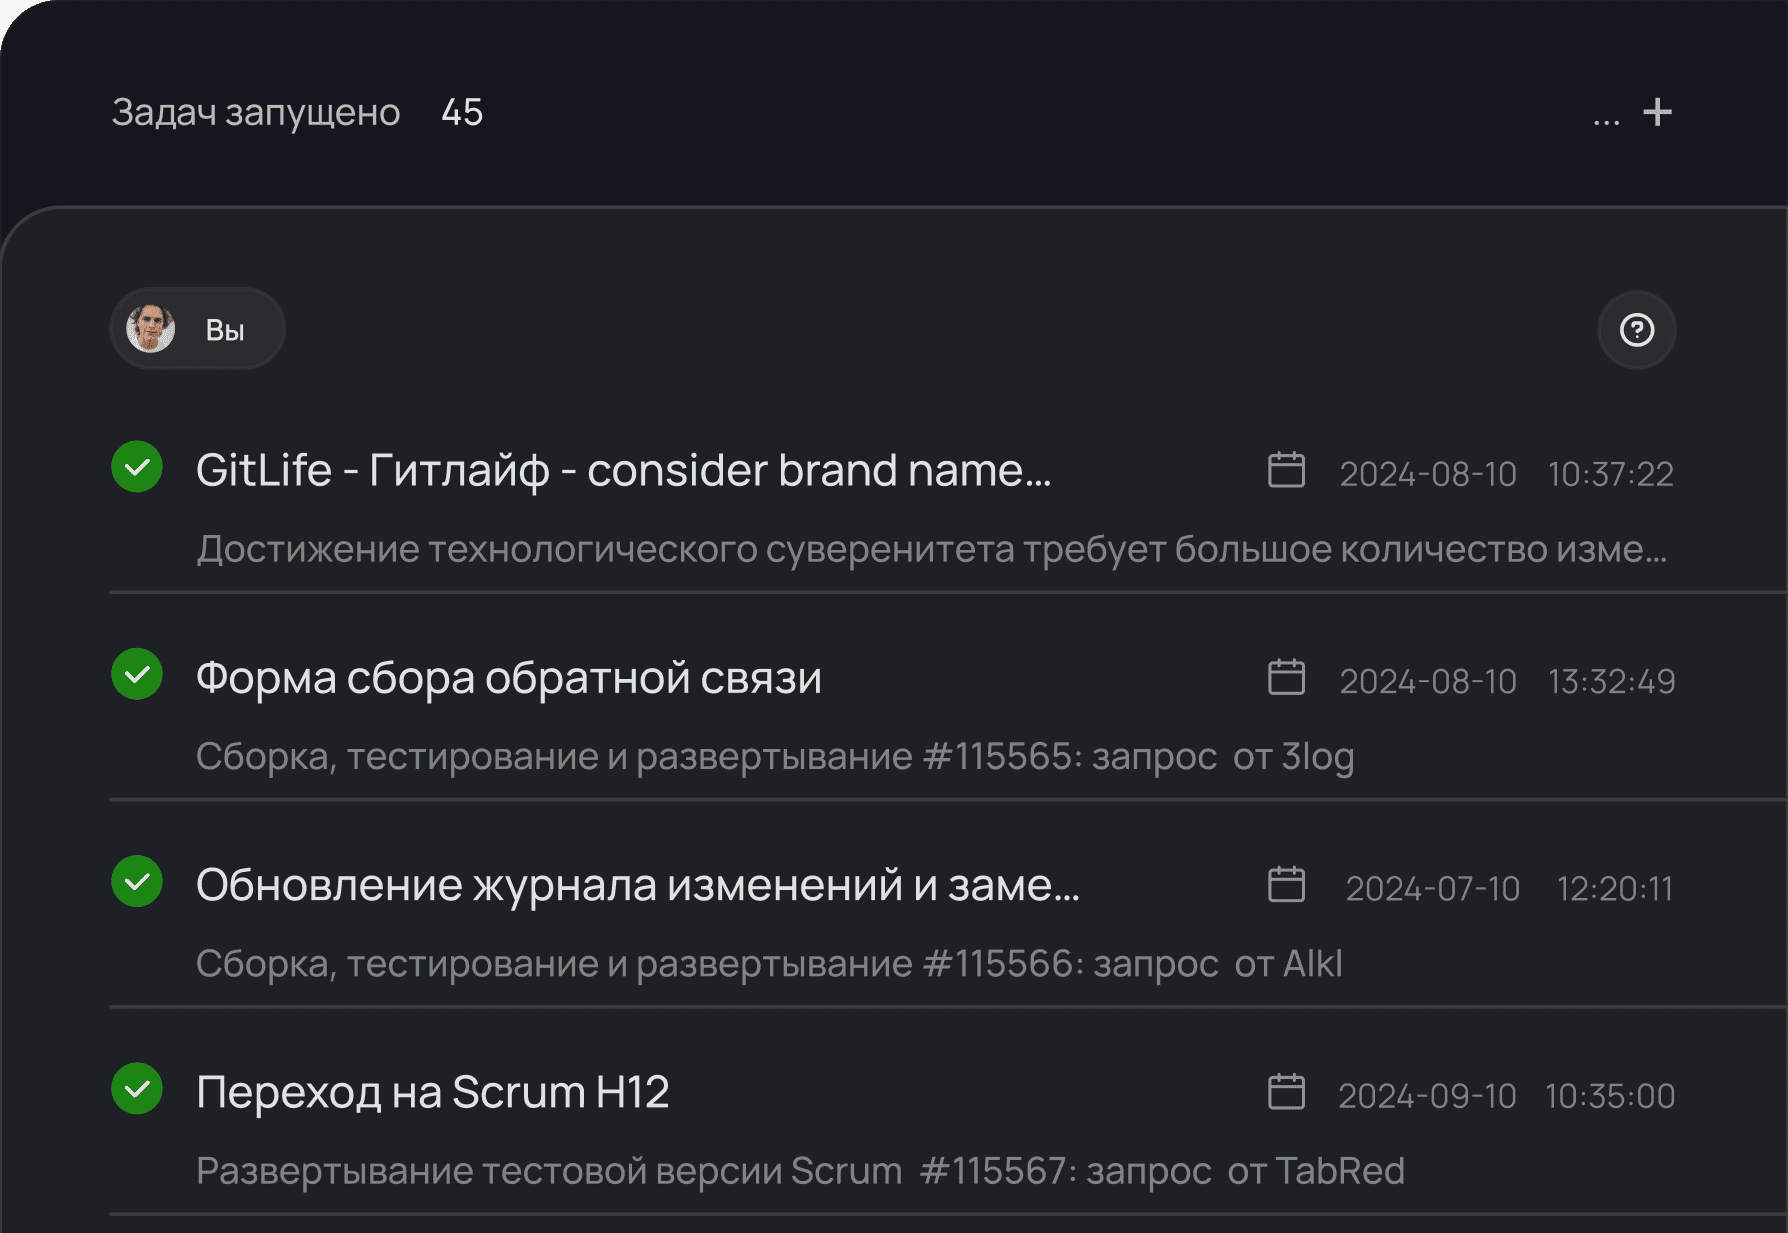
Task: Click date 2024-07-10 on Обновление журнала task
Action: coord(1432,888)
